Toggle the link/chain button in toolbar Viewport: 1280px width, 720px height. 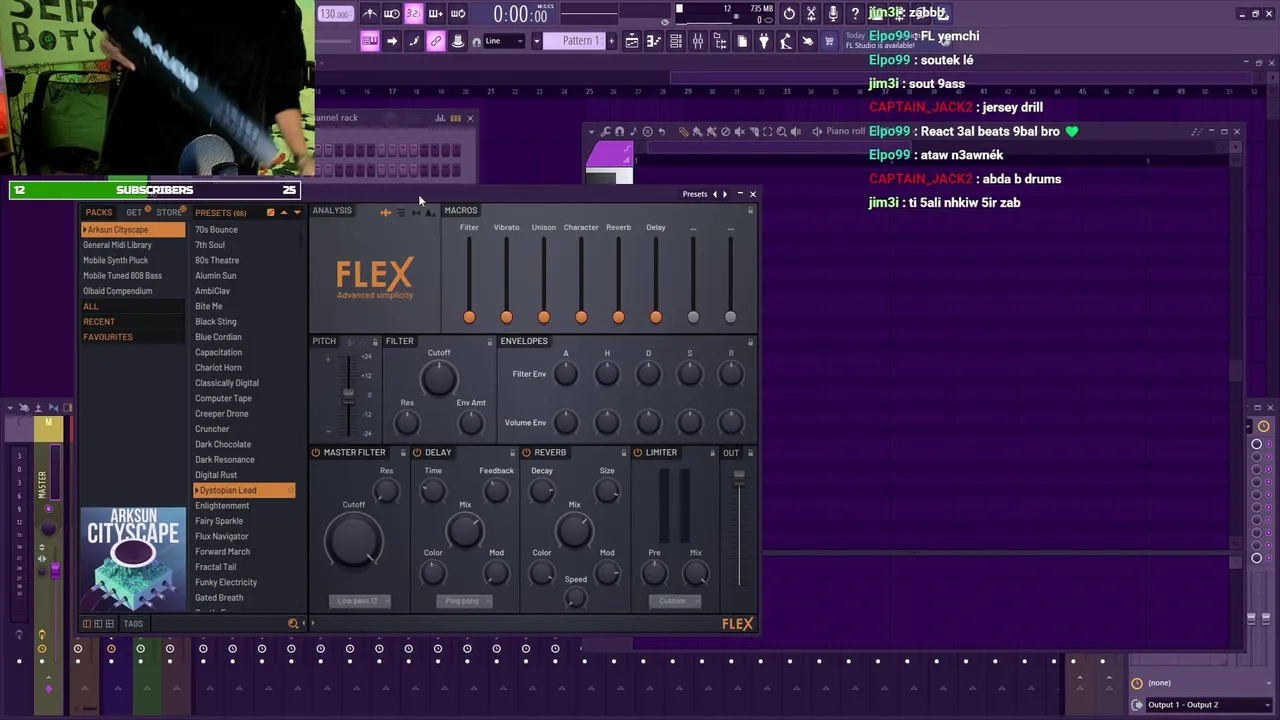436,41
